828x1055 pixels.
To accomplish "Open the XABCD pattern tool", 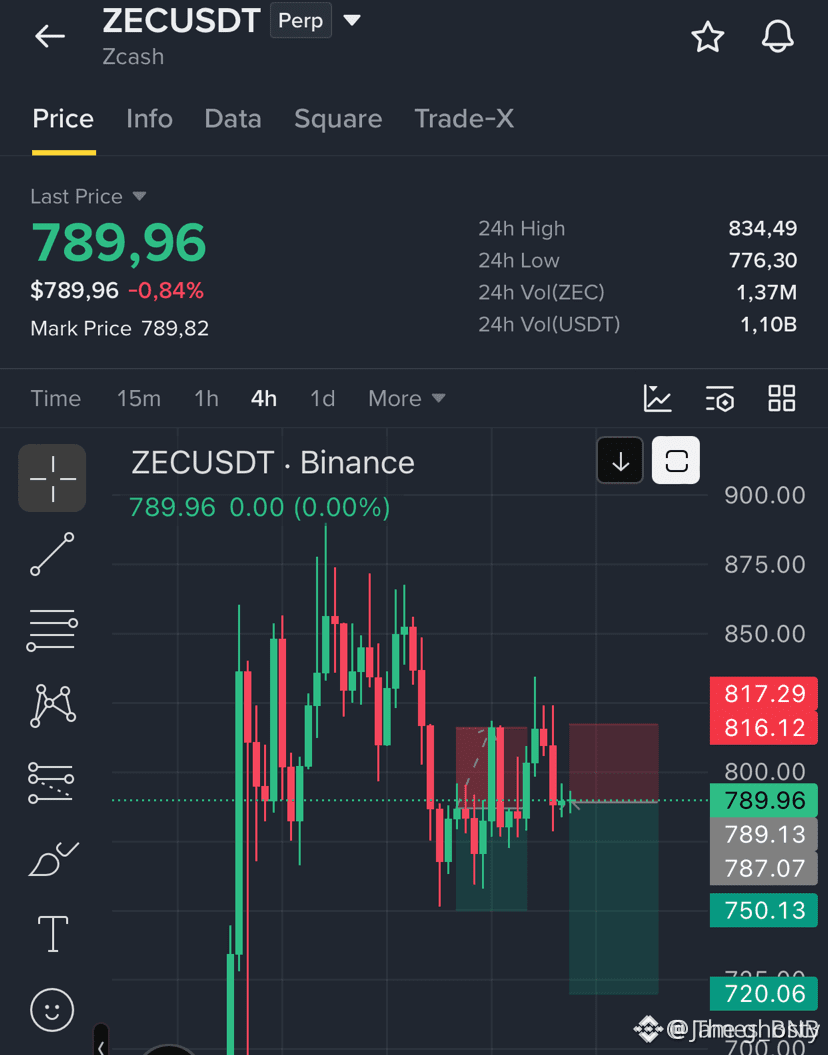I will coord(52,706).
